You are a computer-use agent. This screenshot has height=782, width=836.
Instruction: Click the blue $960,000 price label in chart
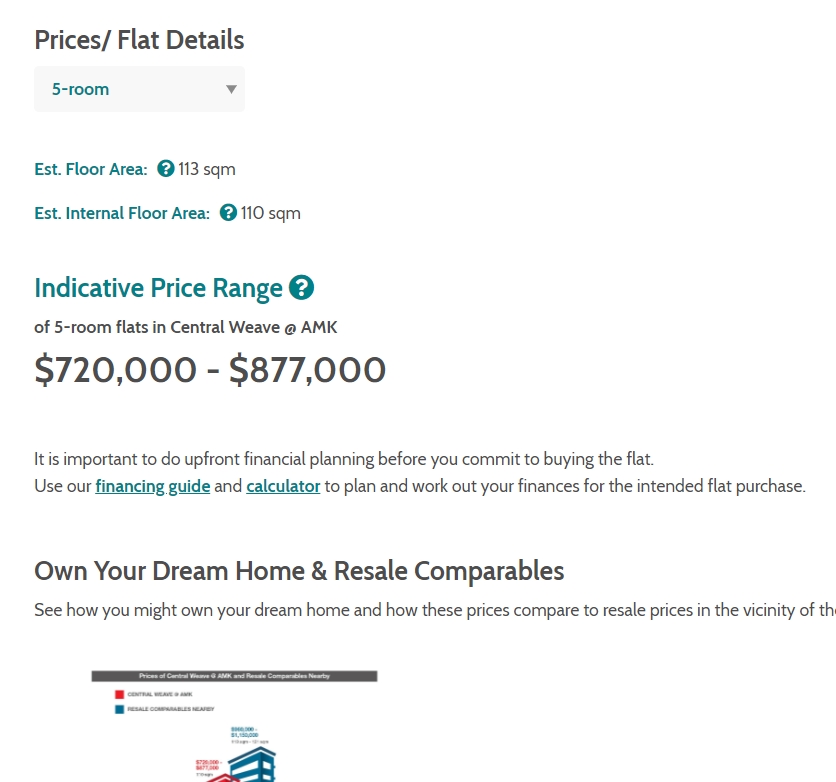pos(246,731)
